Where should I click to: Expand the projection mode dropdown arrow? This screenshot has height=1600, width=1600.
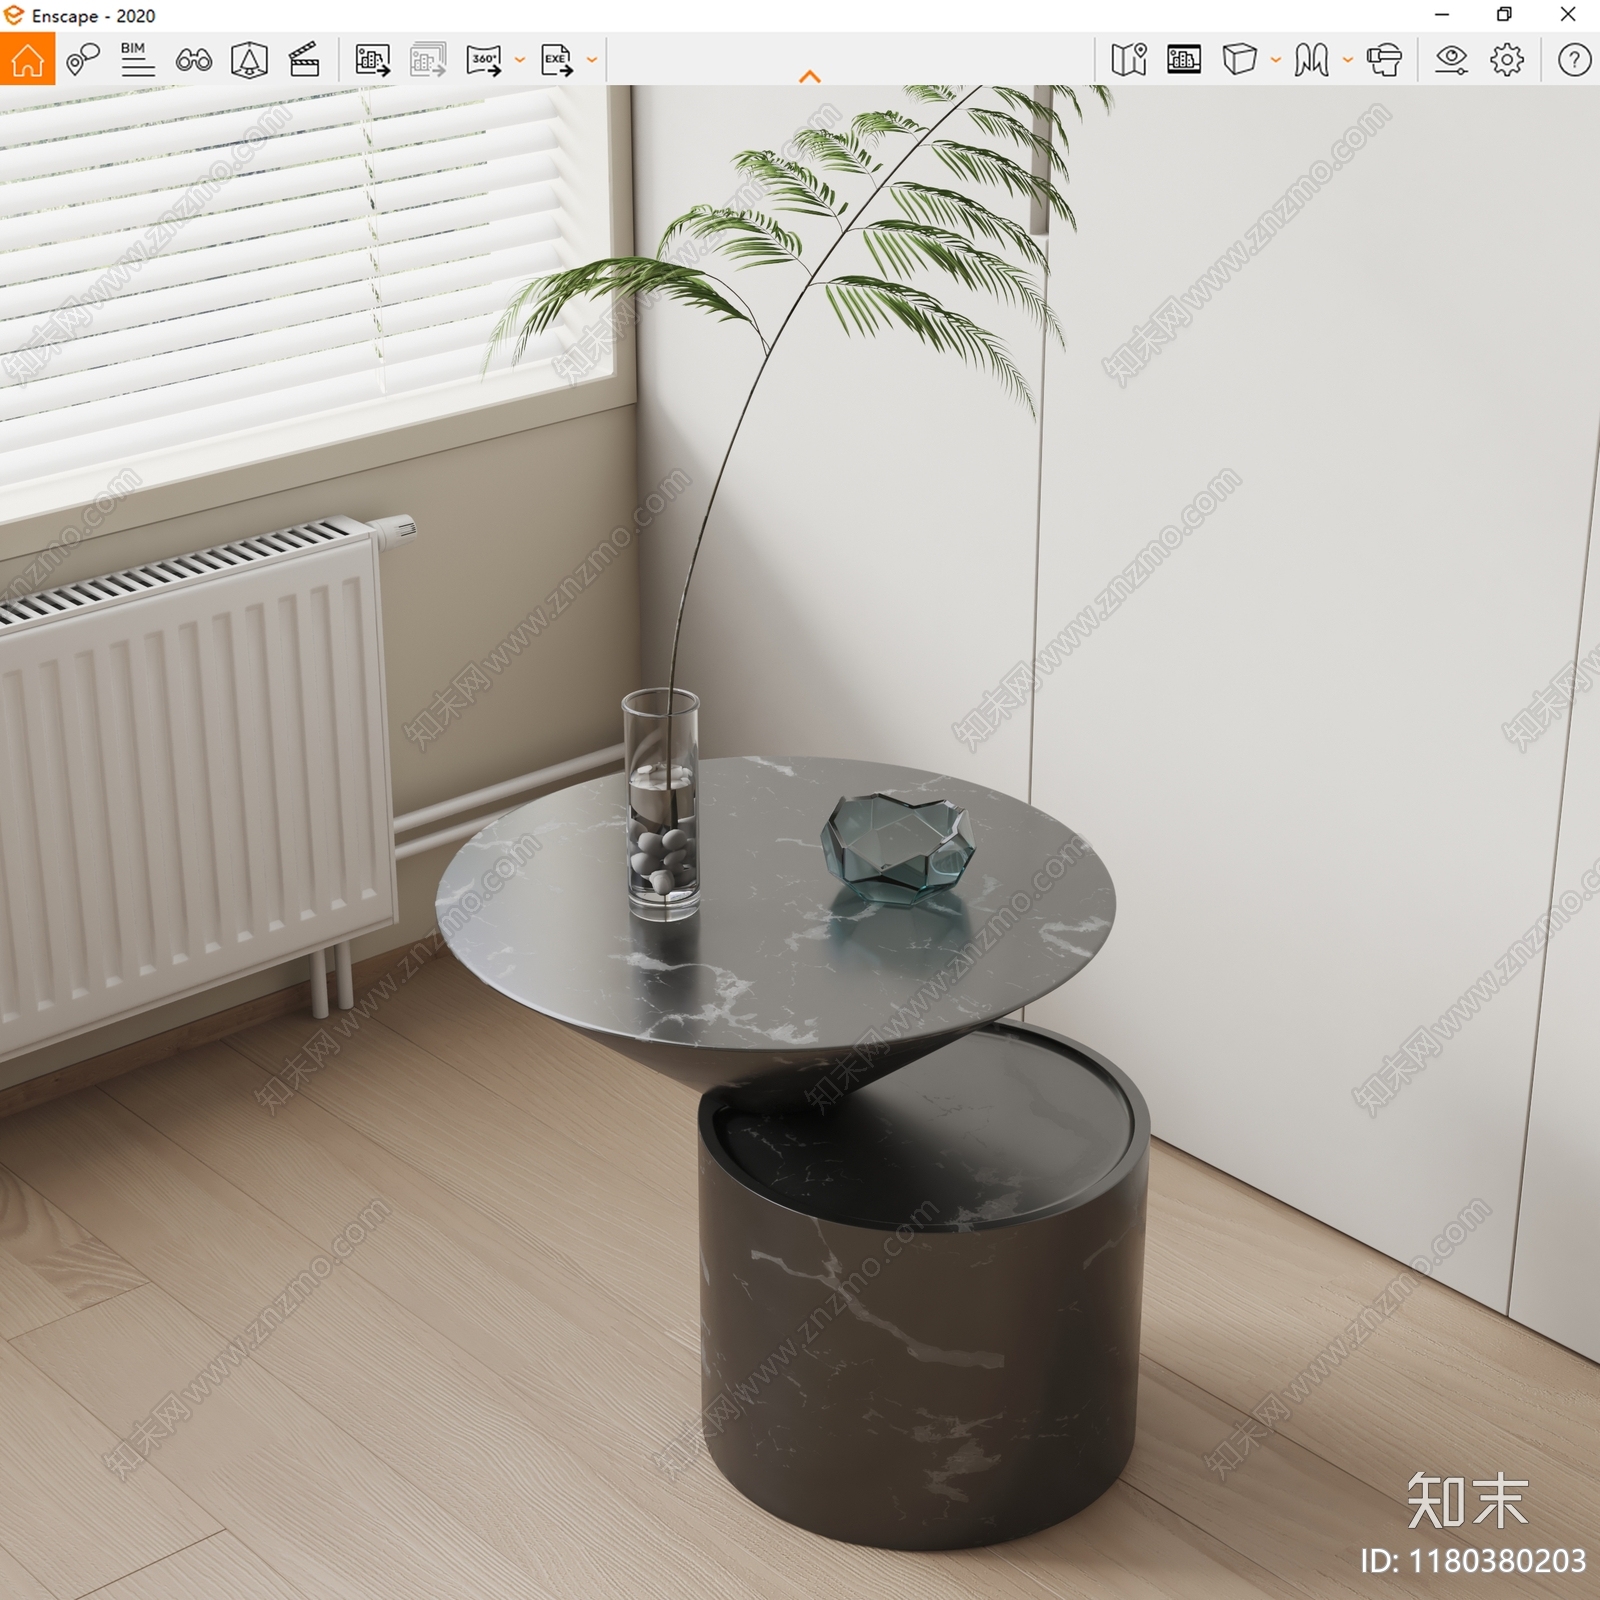click(1347, 60)
